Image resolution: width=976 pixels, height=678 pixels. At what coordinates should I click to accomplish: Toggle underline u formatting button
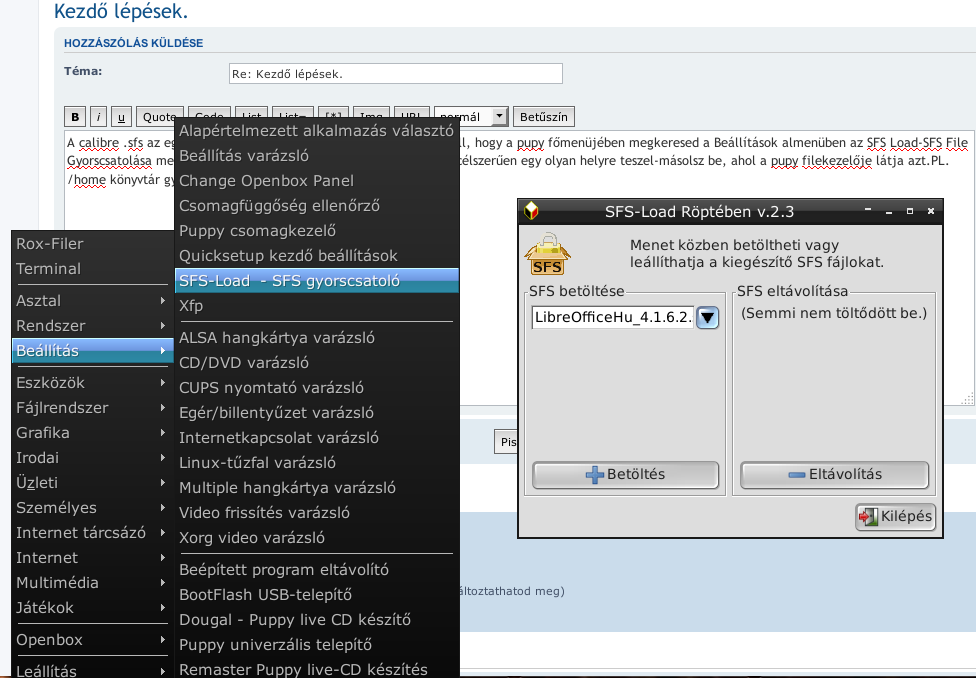click(x=121, y=116)
